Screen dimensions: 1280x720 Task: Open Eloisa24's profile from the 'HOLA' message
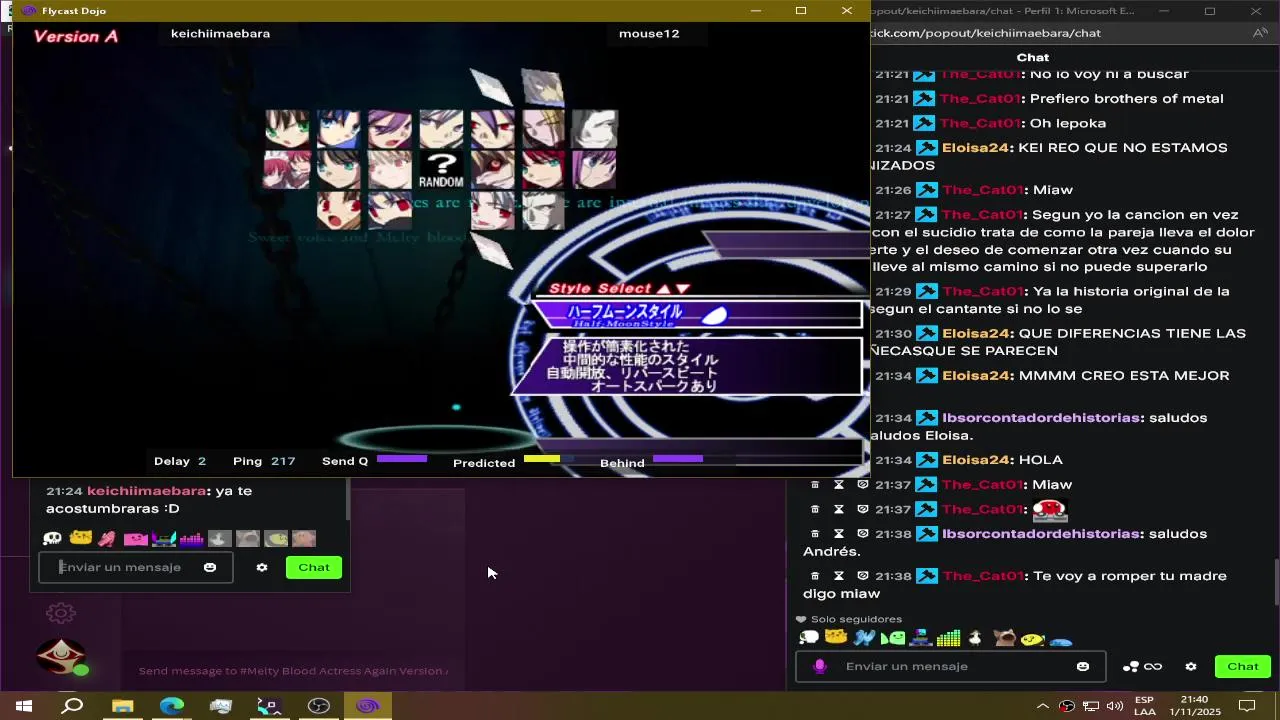pos(976,460)
